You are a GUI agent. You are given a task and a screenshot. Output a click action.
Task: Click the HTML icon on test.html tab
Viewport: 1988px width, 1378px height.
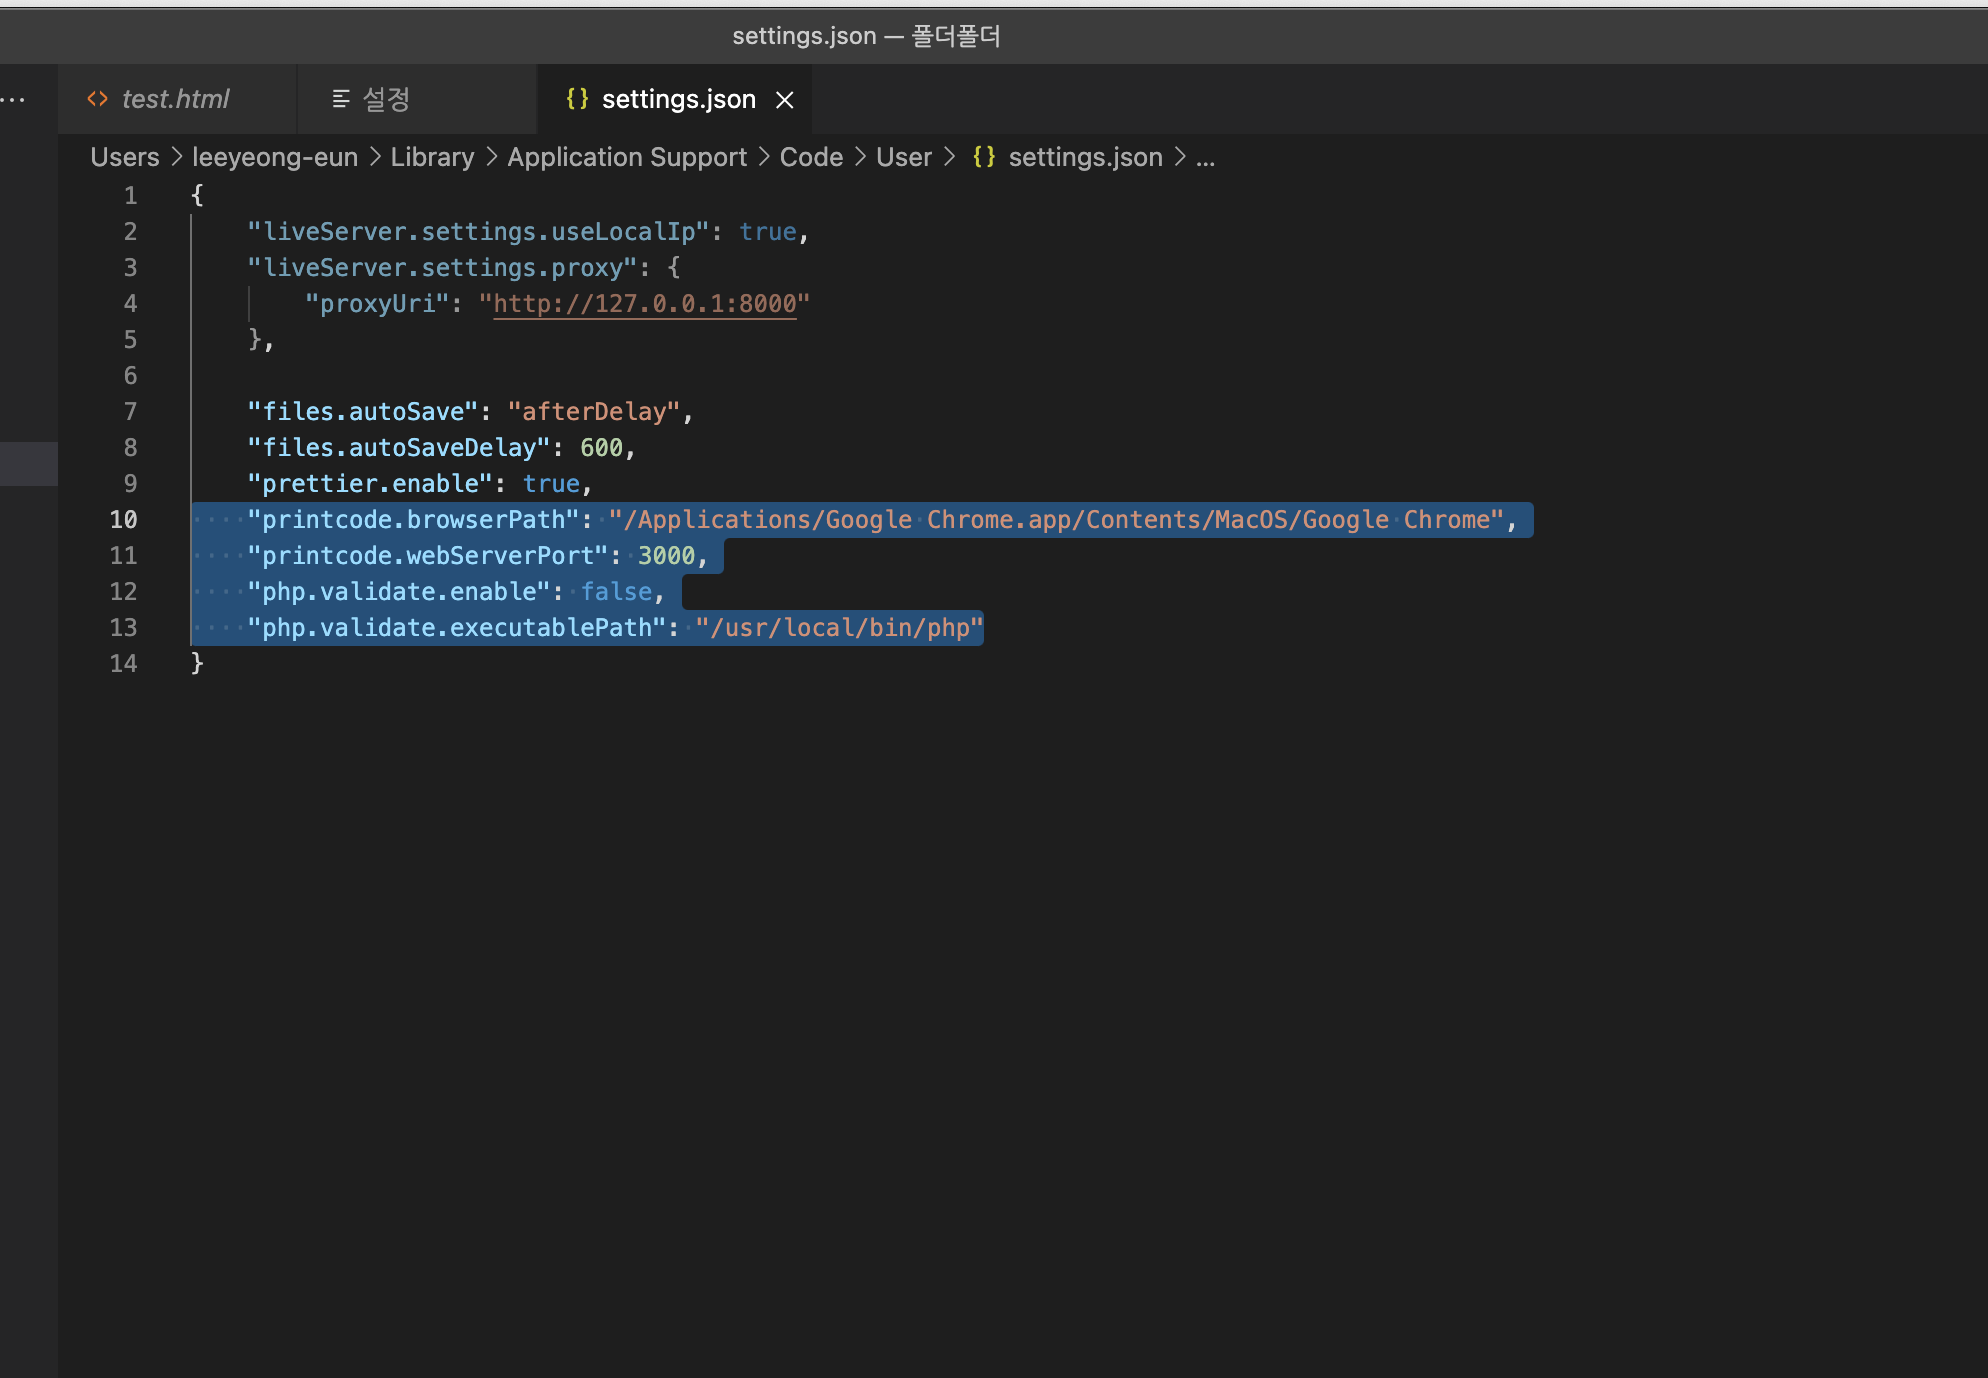click(x=97, y=99)
